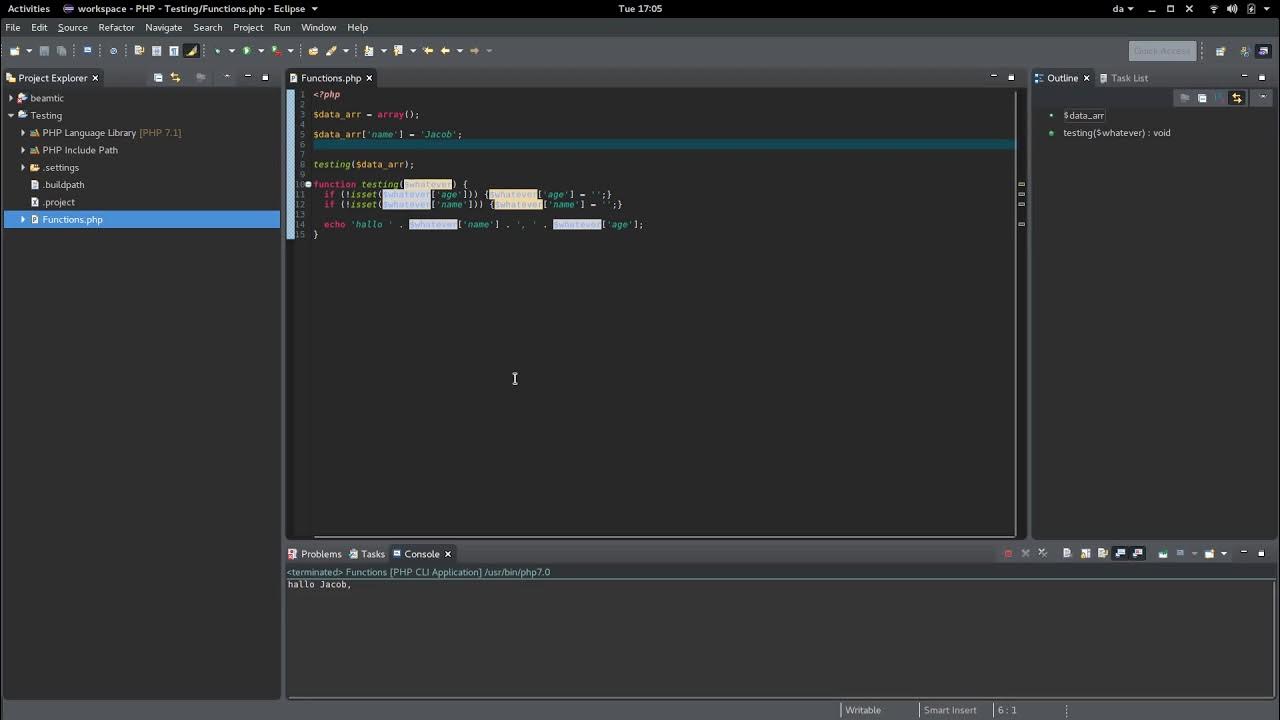
Task: Toggle Mark Occurrences highlighter in toolbar
Action: pyautogui.click(x=191, y=50)
